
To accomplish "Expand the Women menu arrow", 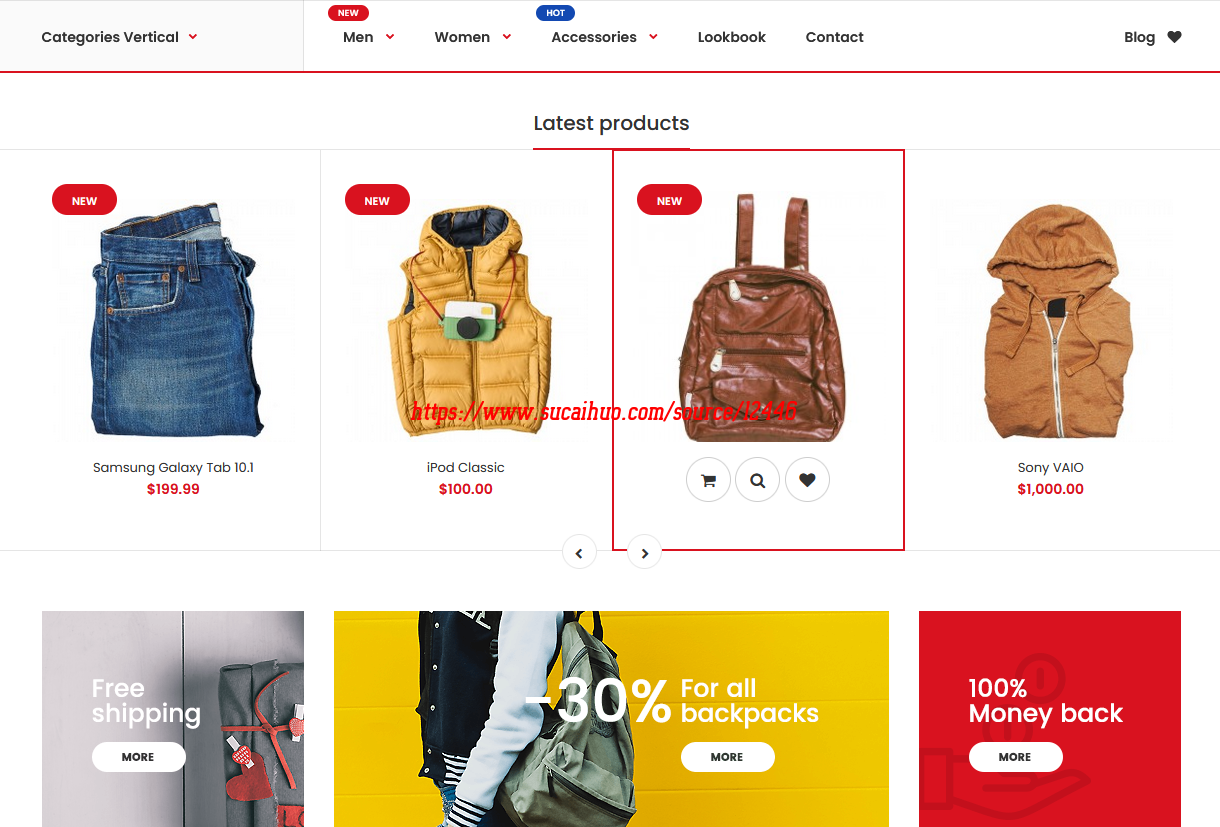I will point(507,37).
